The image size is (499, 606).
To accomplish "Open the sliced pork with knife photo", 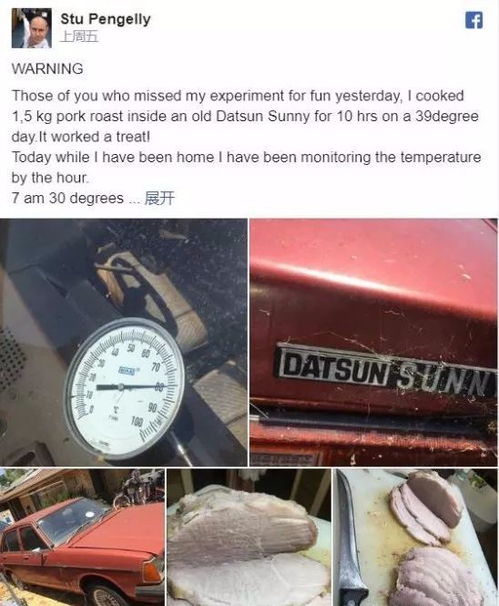I will [x=416, y=537].
